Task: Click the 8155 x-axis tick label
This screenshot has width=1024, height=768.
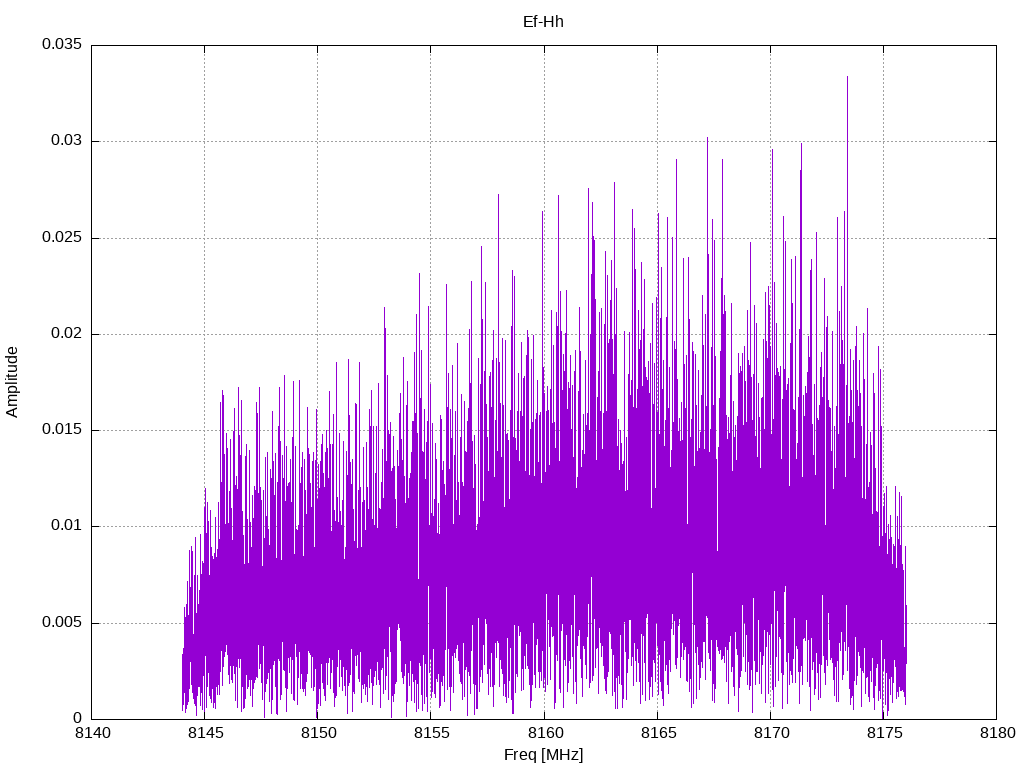Action: 432,733
